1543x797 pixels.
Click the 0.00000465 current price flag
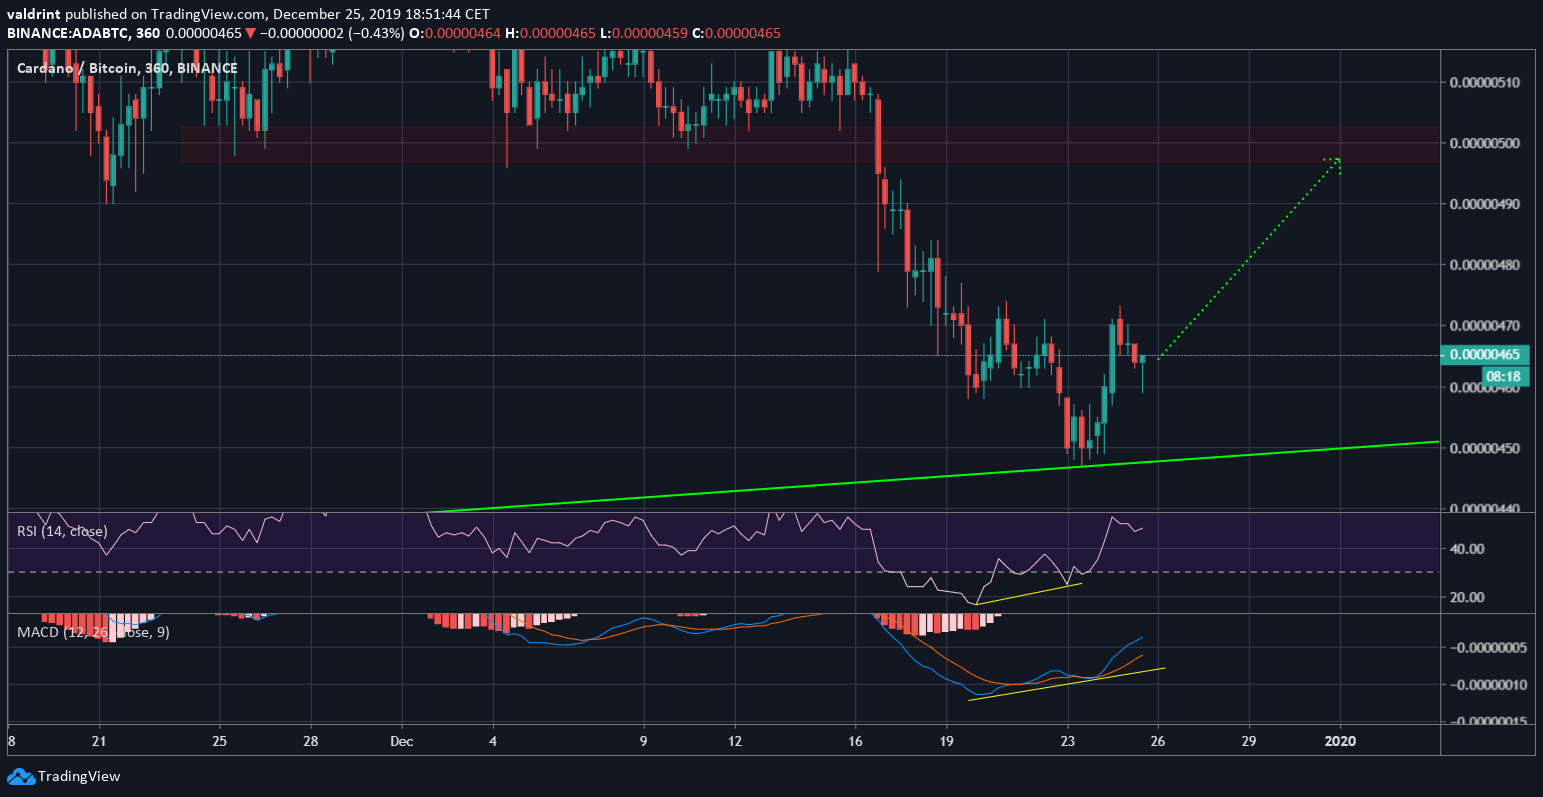[1487, 355]
